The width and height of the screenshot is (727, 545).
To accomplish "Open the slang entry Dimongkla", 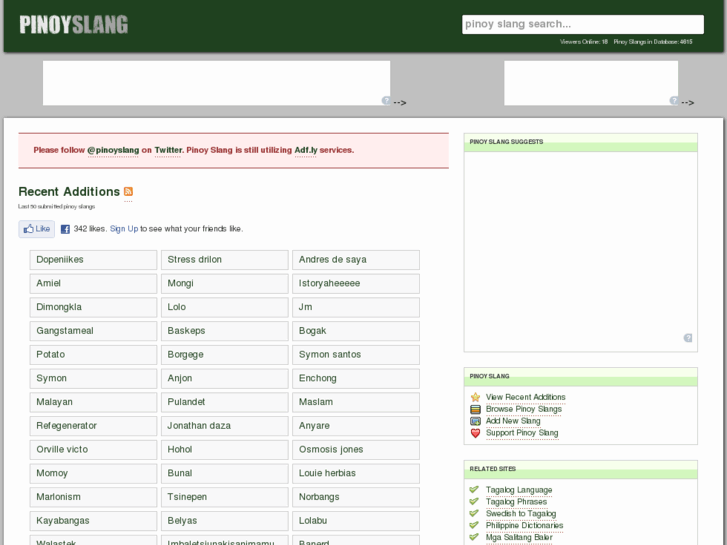I will [x=93, y=307].
